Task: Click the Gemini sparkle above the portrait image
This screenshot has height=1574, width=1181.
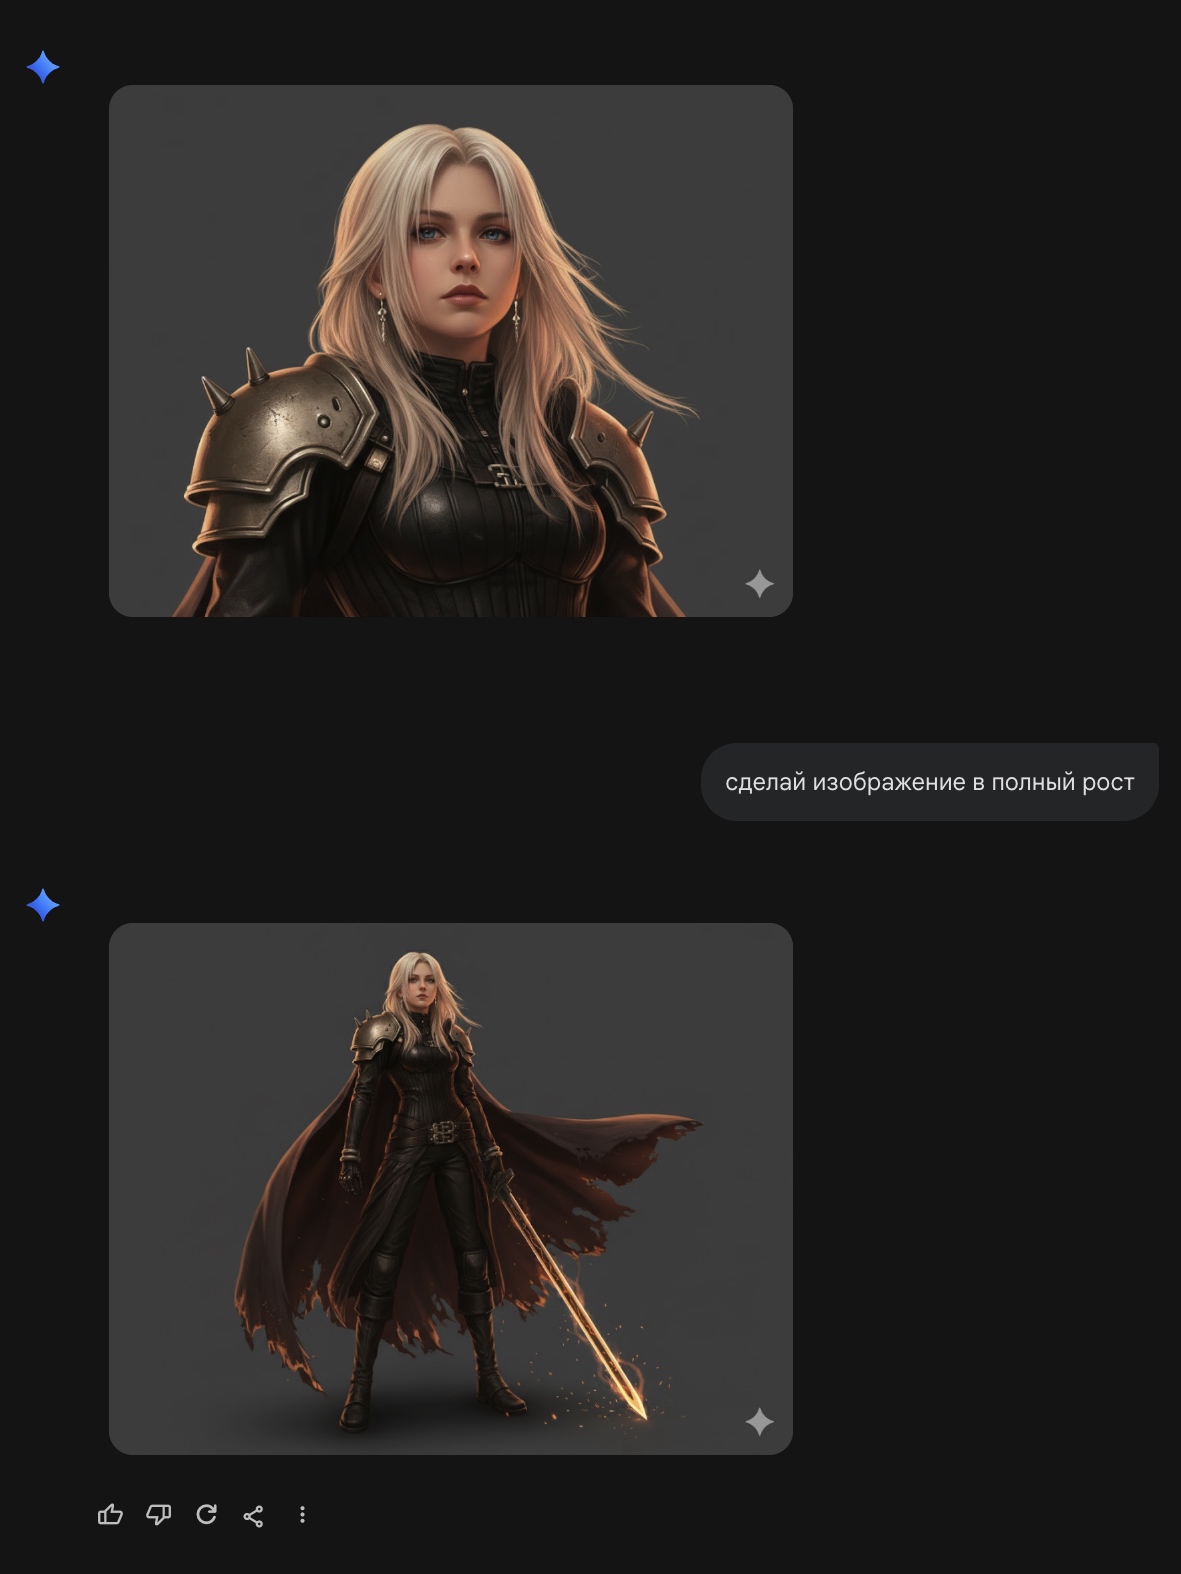Action: tap(43, 68)
